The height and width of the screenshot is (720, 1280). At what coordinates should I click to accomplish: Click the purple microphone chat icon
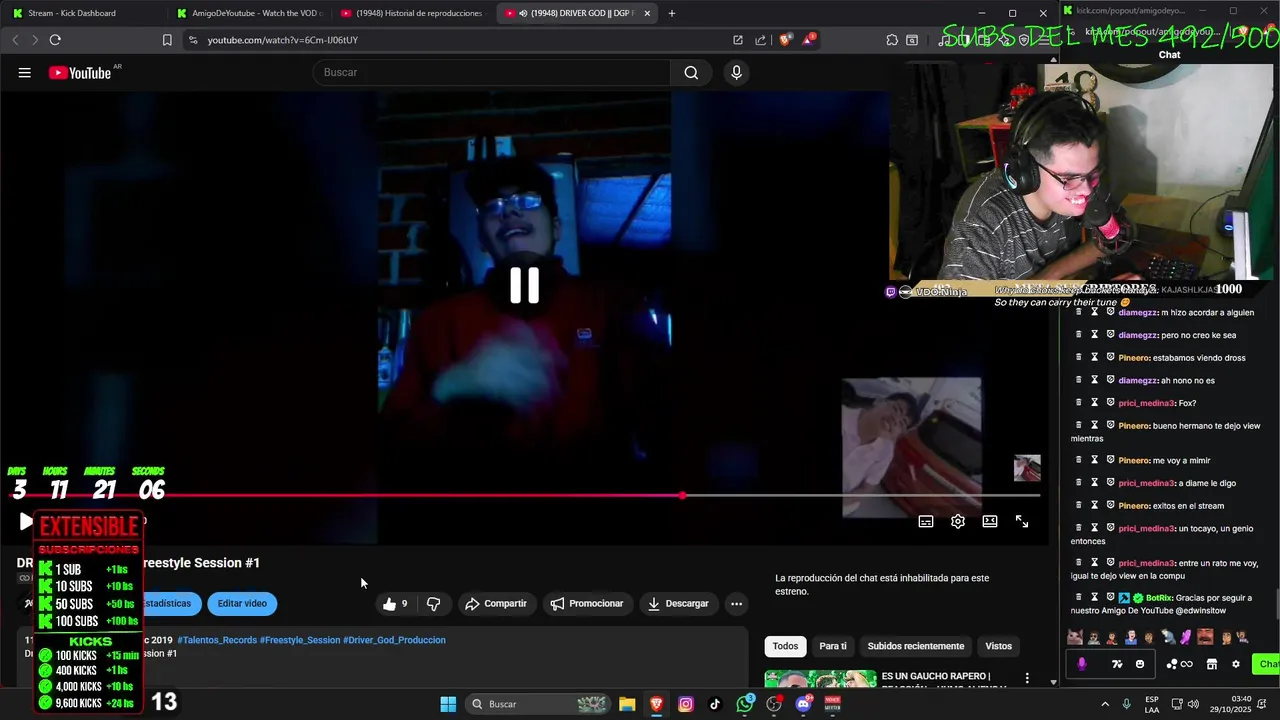coord(1081,664)
